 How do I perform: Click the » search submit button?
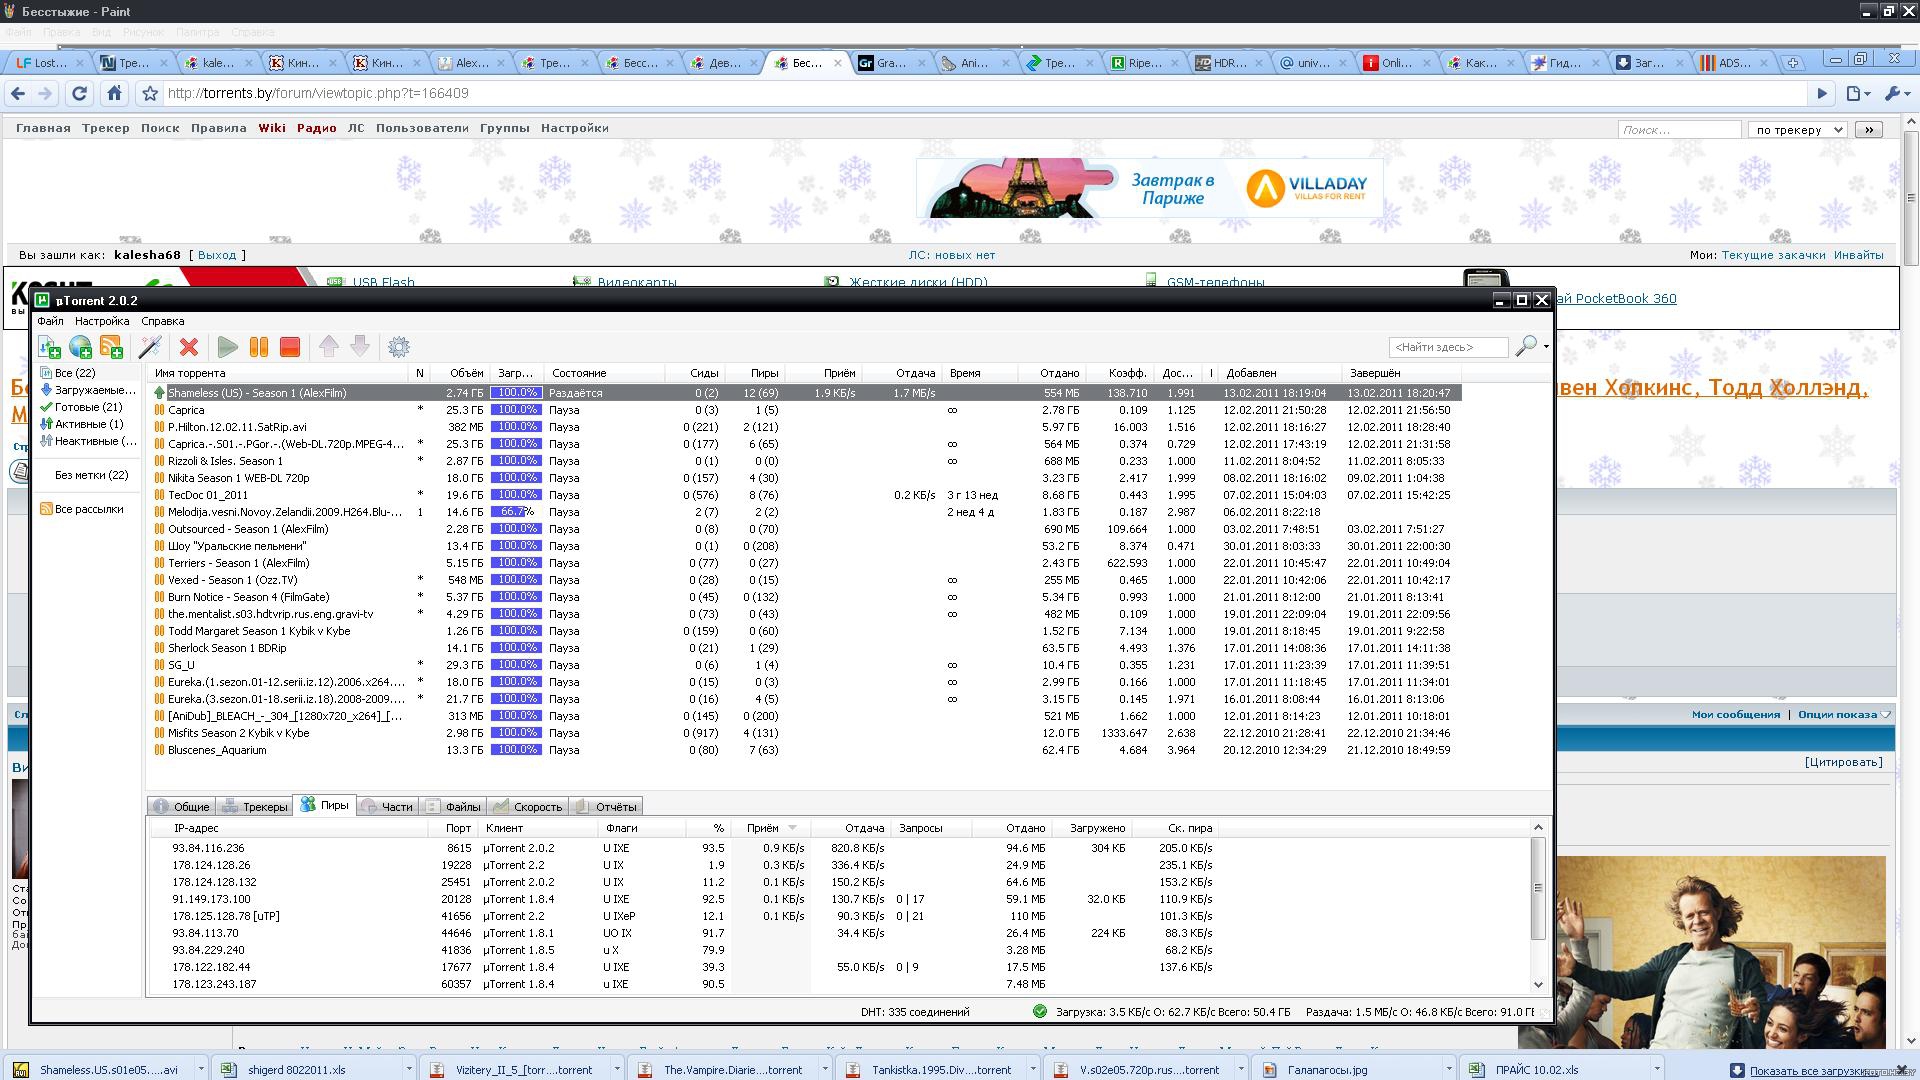tap(1868, 130)
